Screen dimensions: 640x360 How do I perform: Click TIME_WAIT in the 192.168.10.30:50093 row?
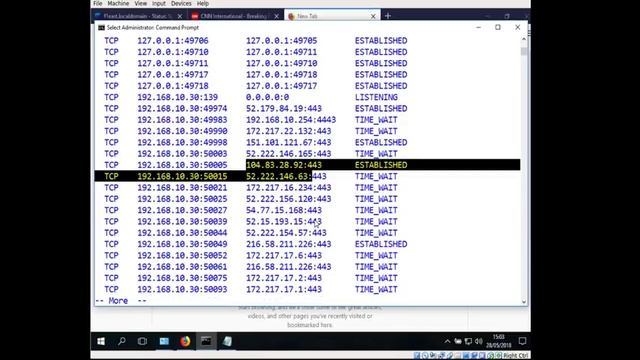tap(376, 289)
